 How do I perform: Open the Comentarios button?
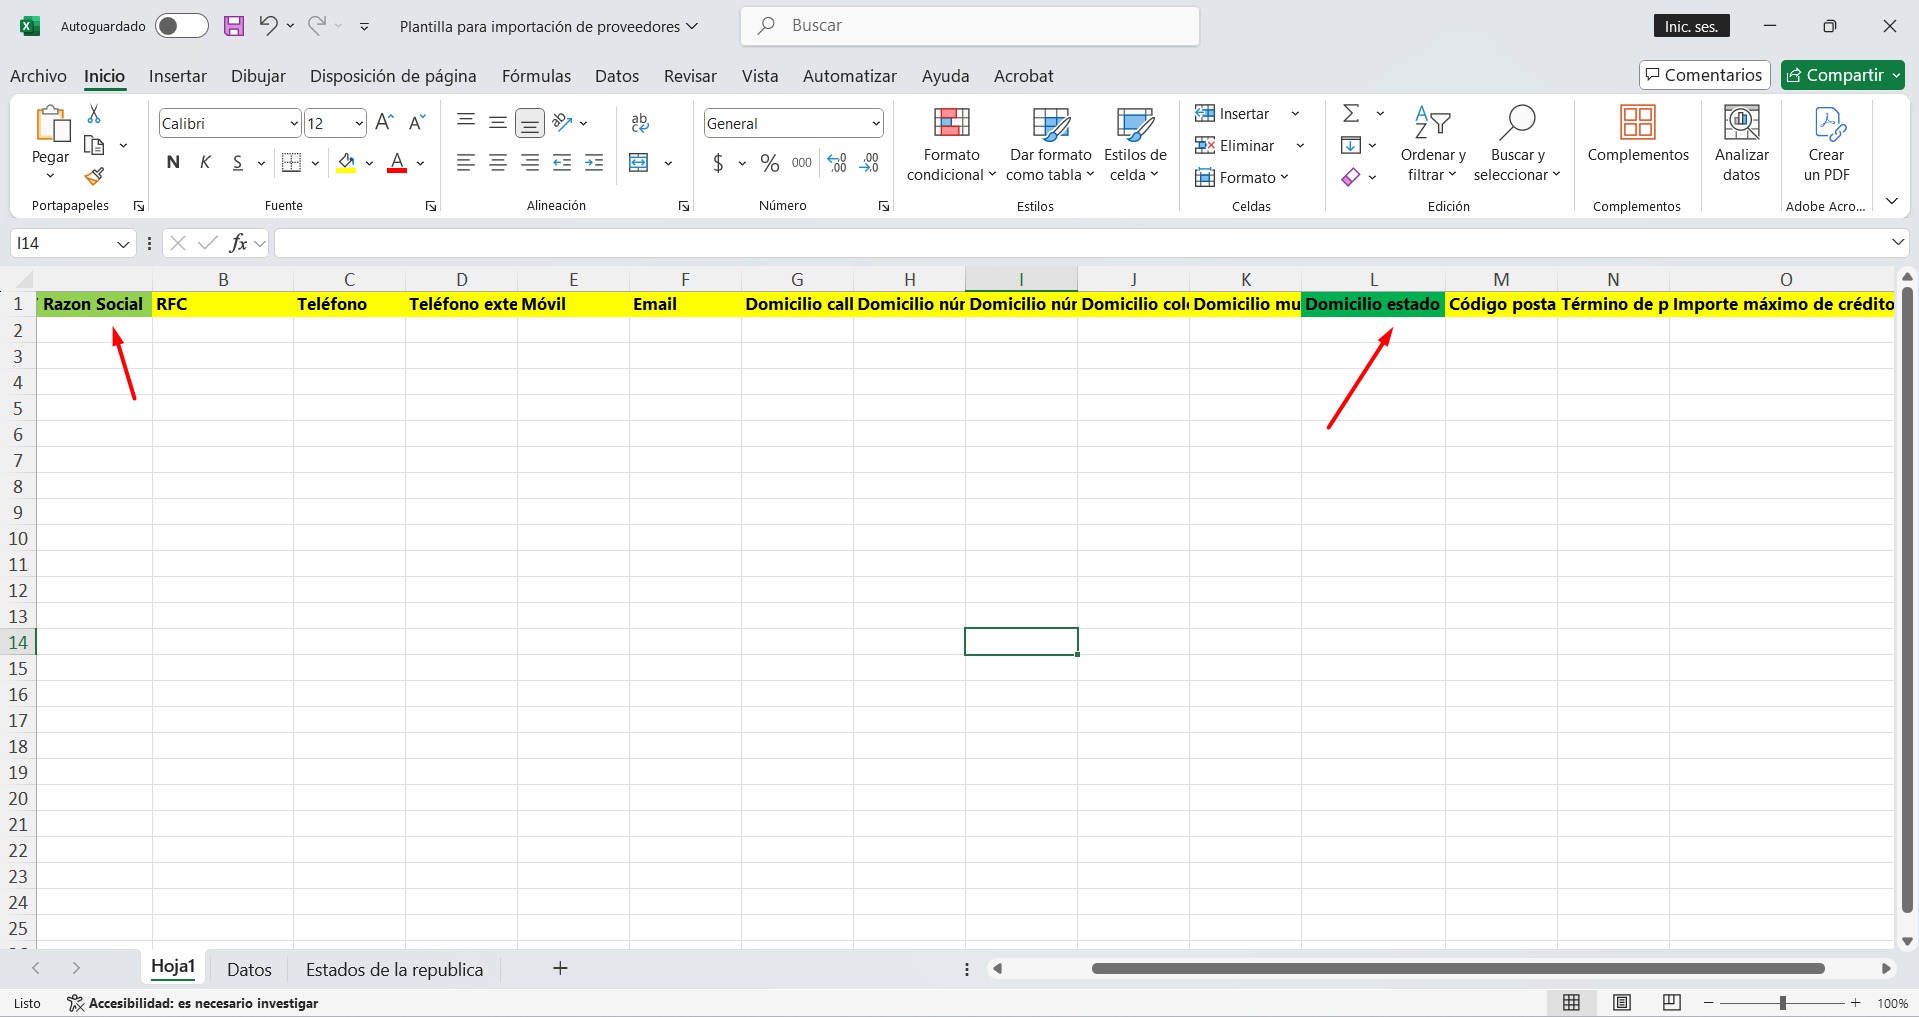tap(1704, 75)
